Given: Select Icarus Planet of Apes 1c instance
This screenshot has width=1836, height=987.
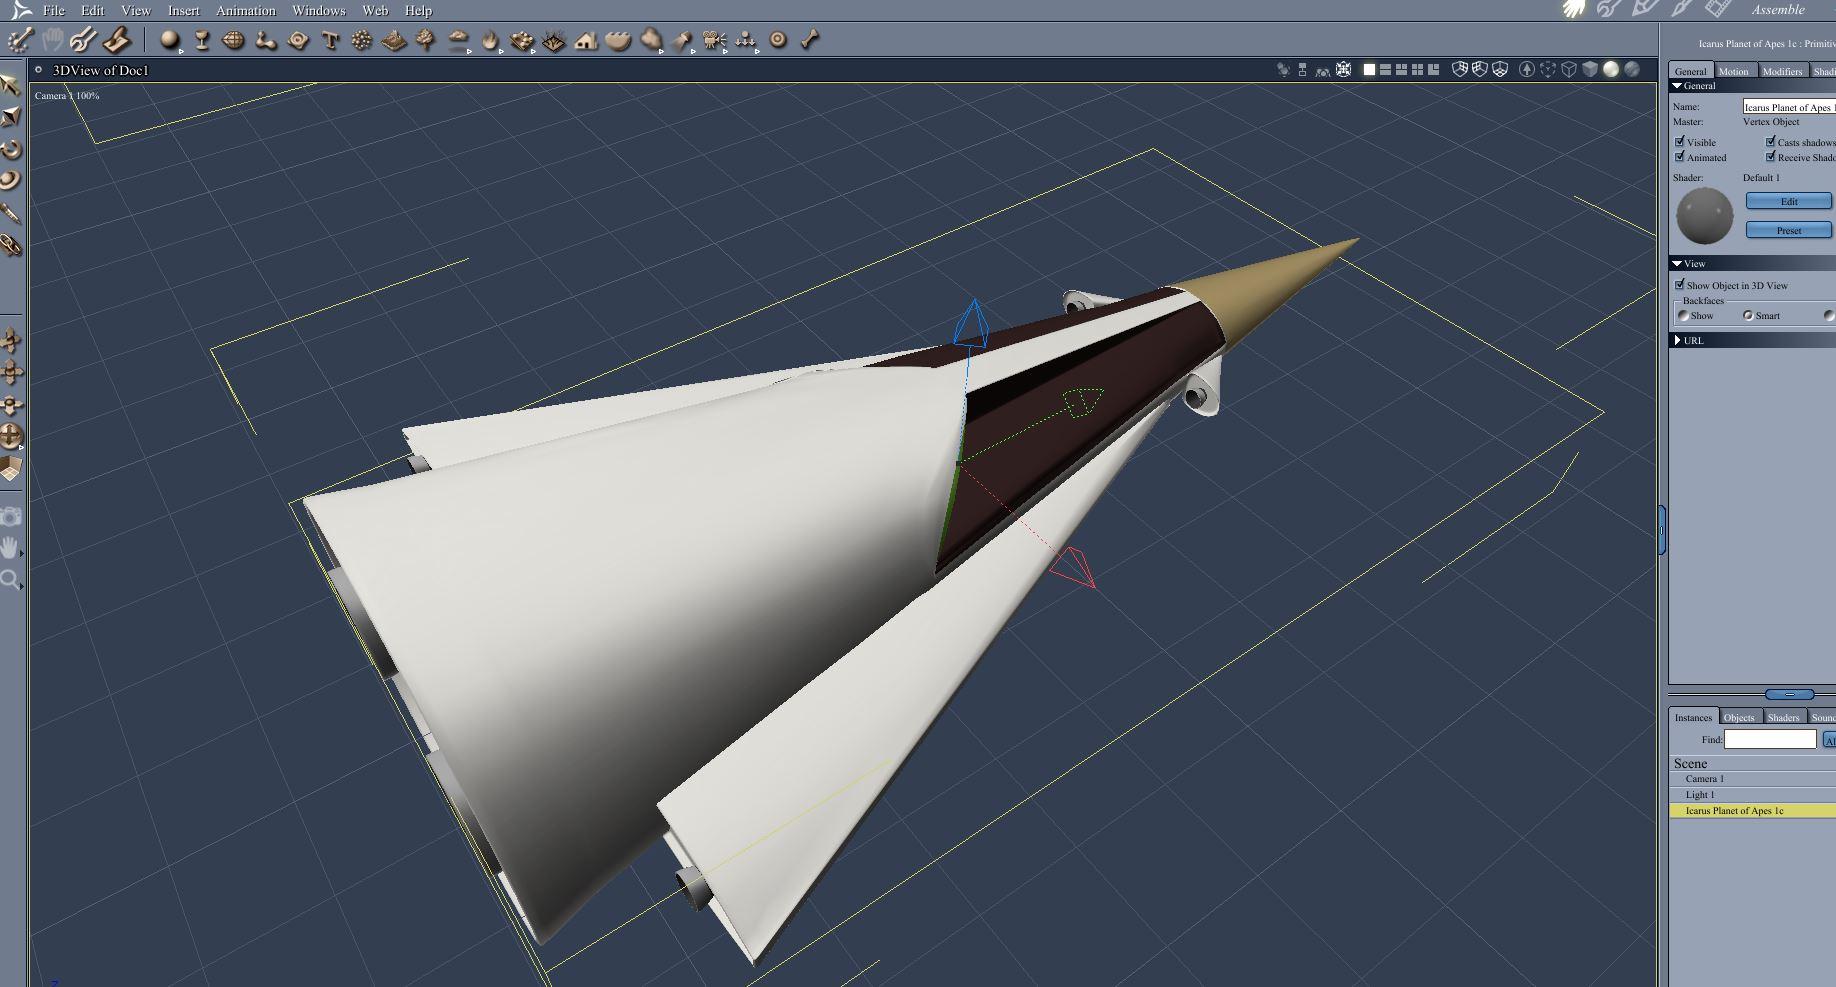Looking at the screenshot, I should 1752,810.
